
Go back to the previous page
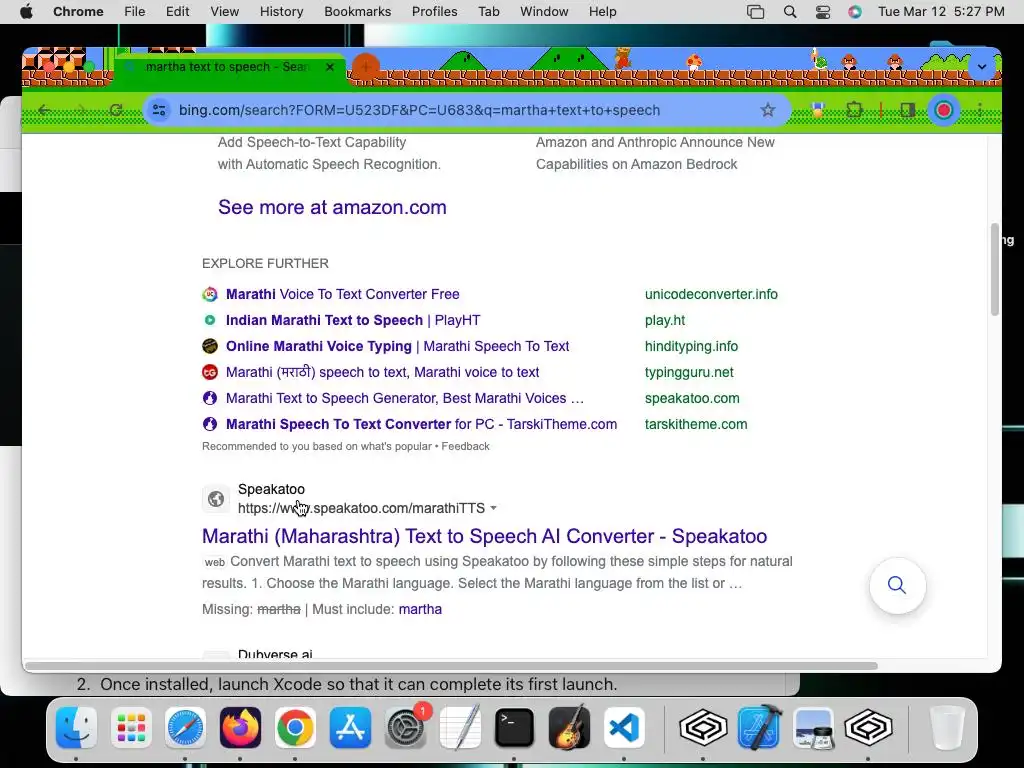point(44,110)
